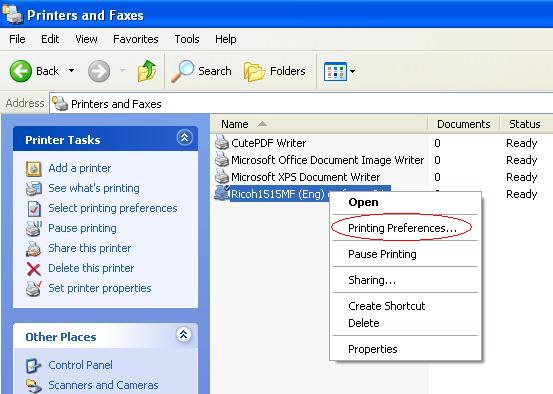Open the Forward history dropdown arrow
Image resolution: width=553 pixels, height=394 pixels.
(x=122, y=70)
